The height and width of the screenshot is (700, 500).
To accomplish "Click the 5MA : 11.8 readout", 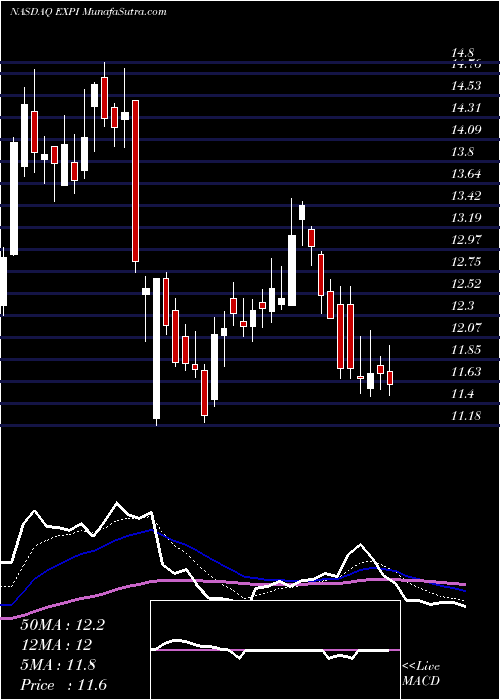I will (x=58, y=665).
